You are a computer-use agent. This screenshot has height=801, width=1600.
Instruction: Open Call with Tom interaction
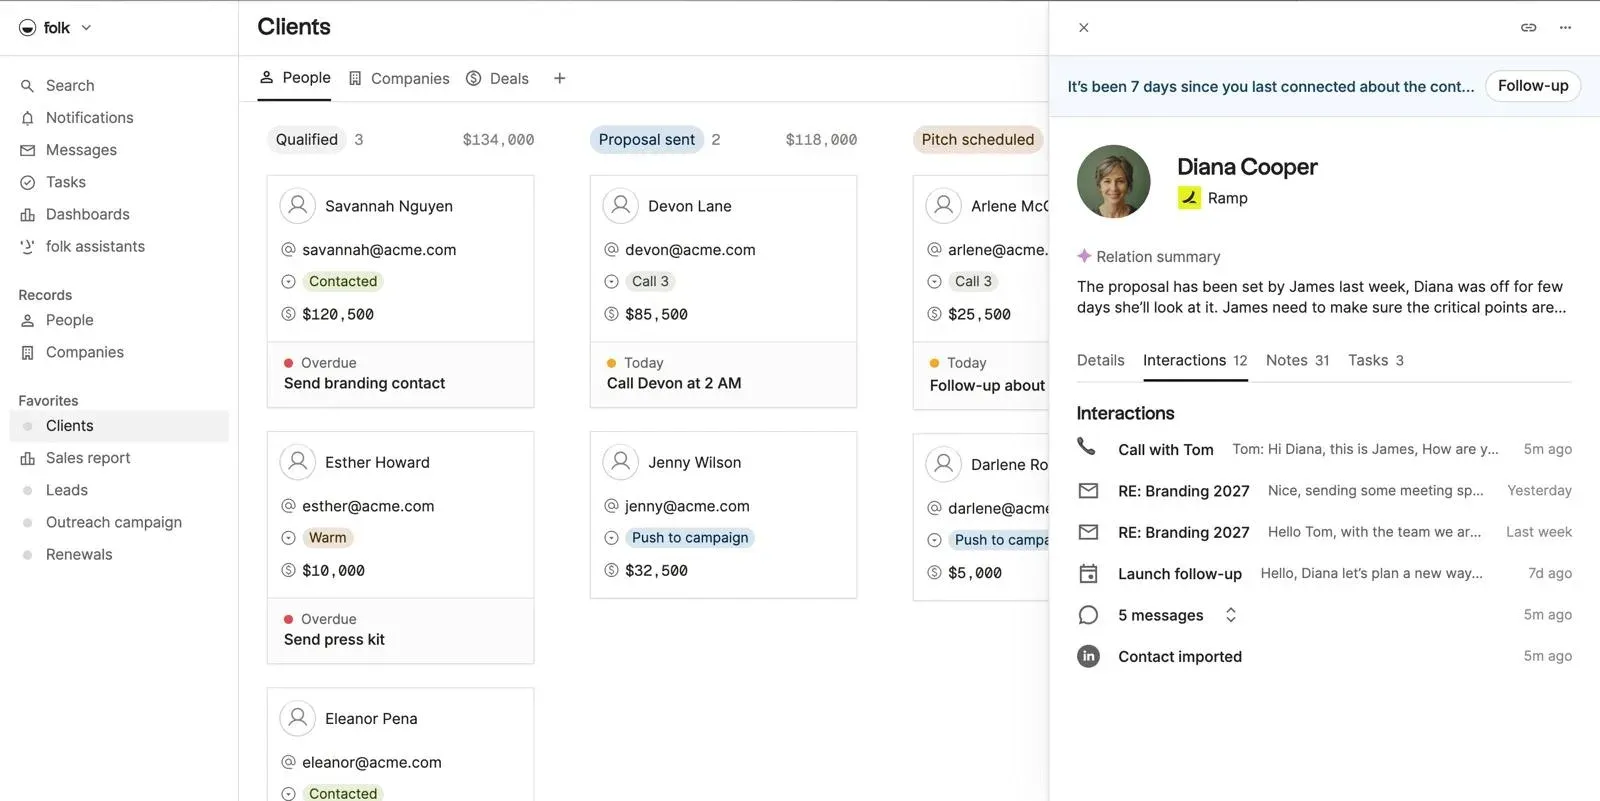[x=1324, y=449]
